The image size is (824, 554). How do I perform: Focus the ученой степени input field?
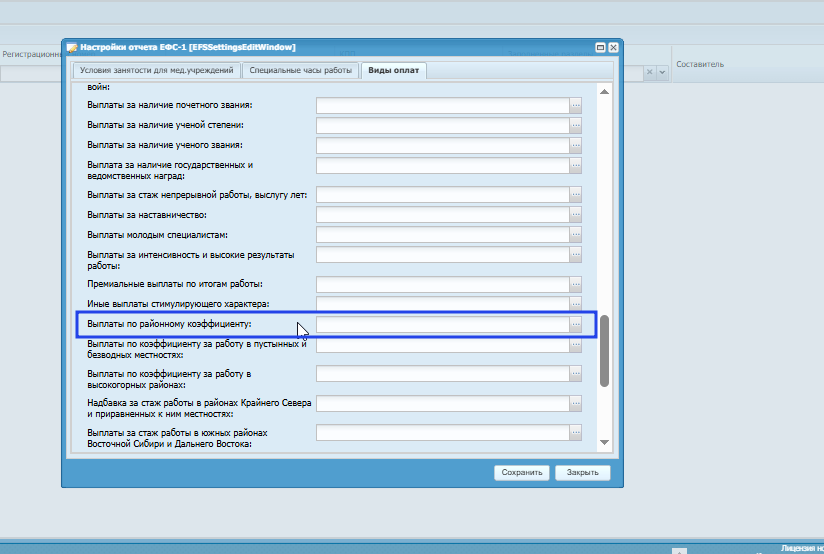click(443, 125)
